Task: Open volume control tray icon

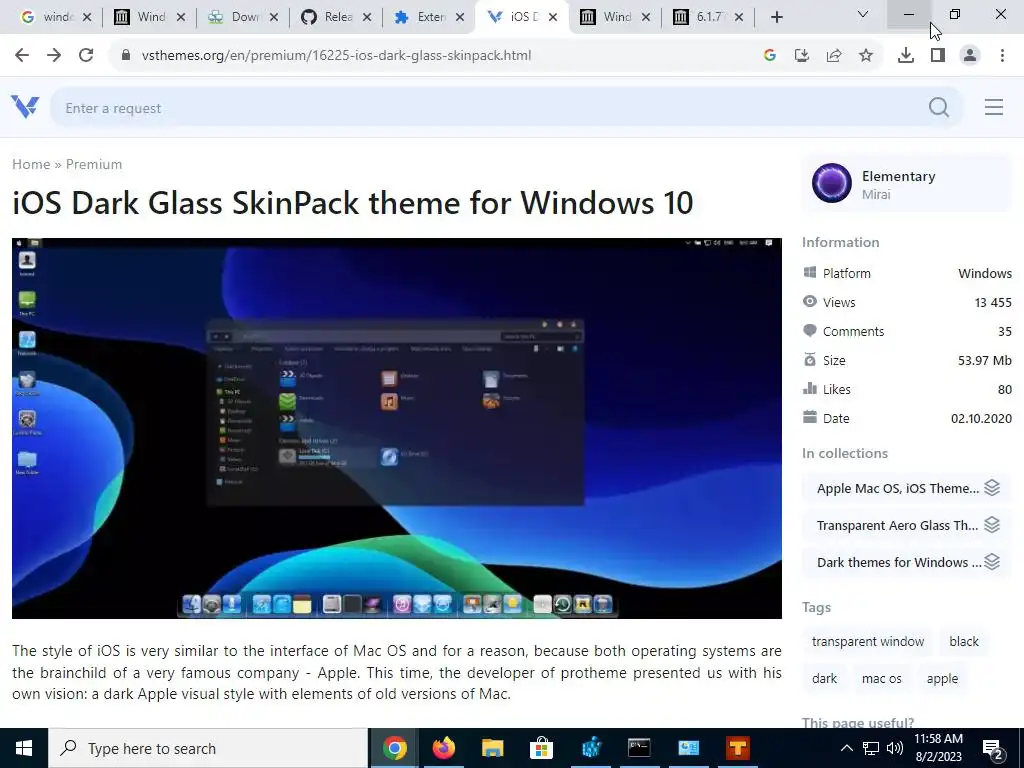Action: click(895, 748)
